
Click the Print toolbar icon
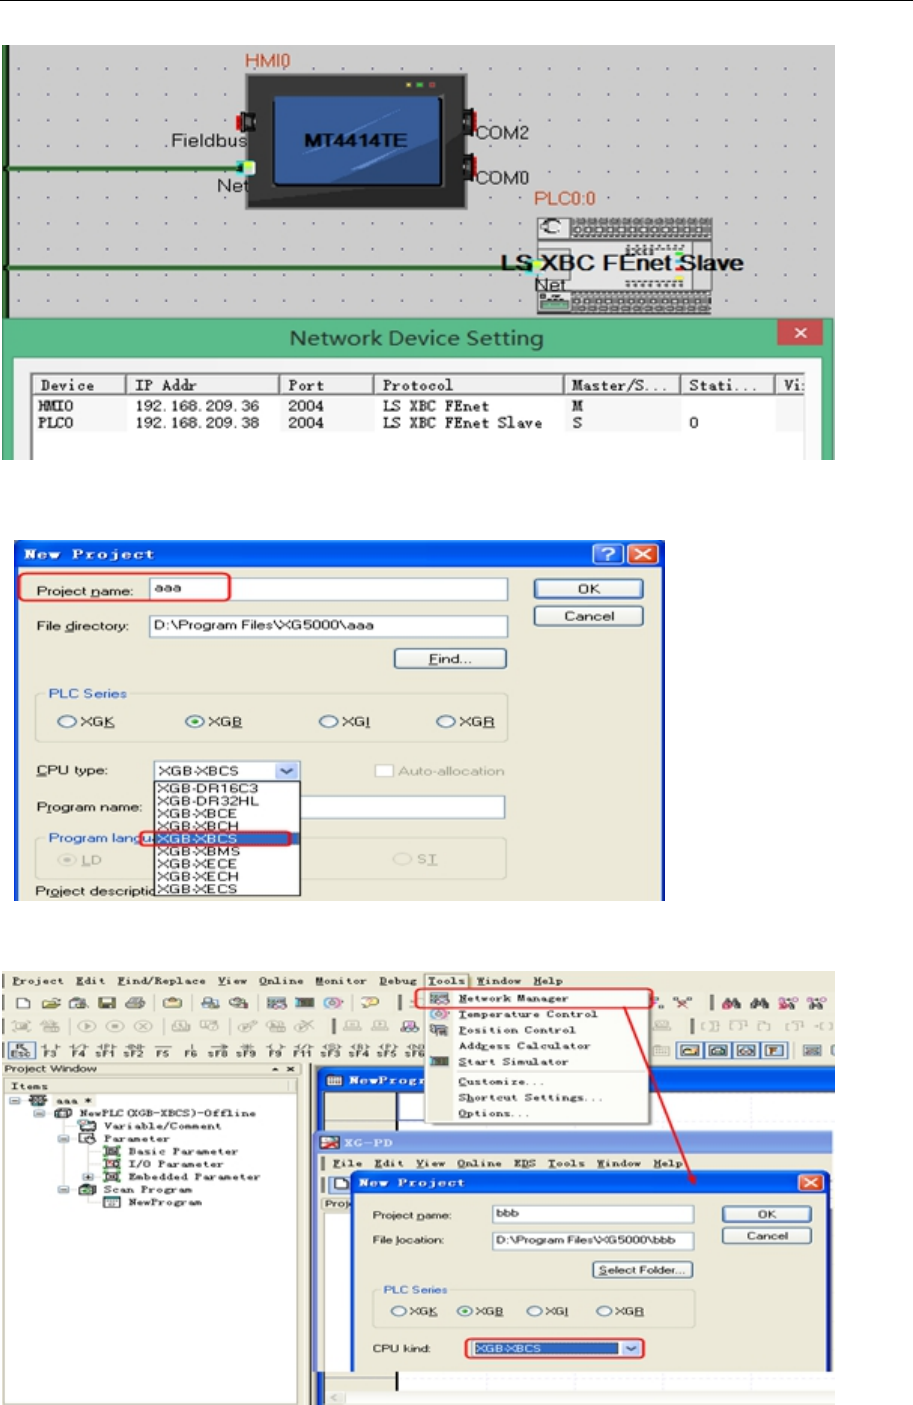click(x=136, y=1003)
